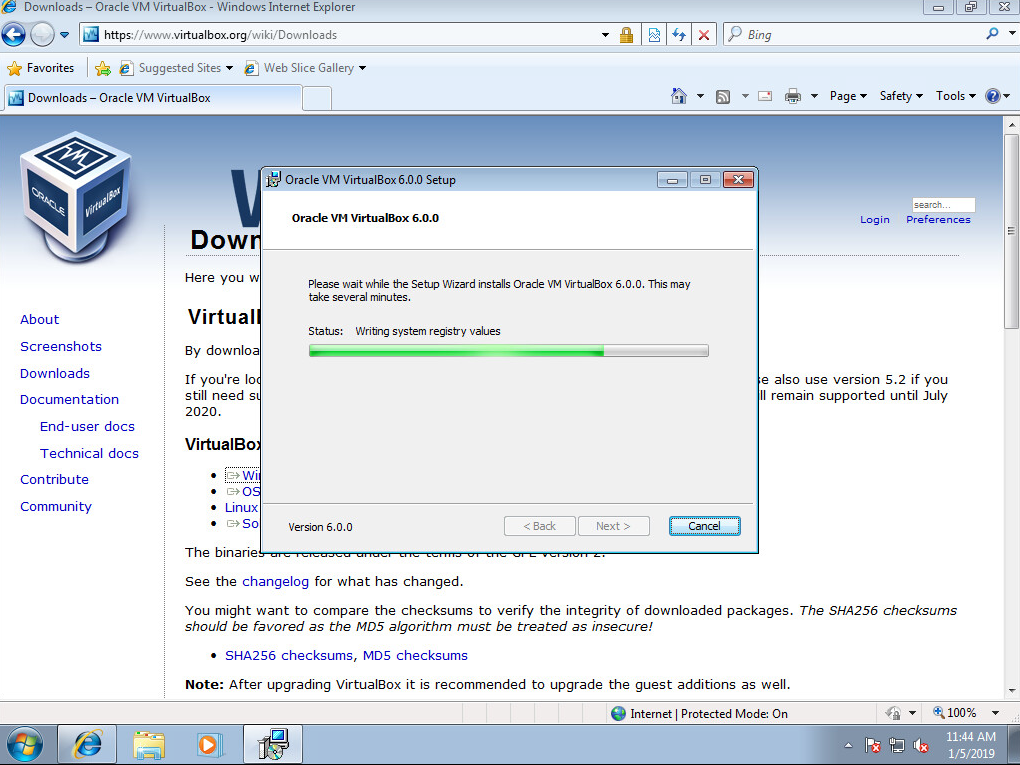Click the setup dialog title bar icon
The width and height of the screenshot is (1020, 765).
tap(274, 180)
